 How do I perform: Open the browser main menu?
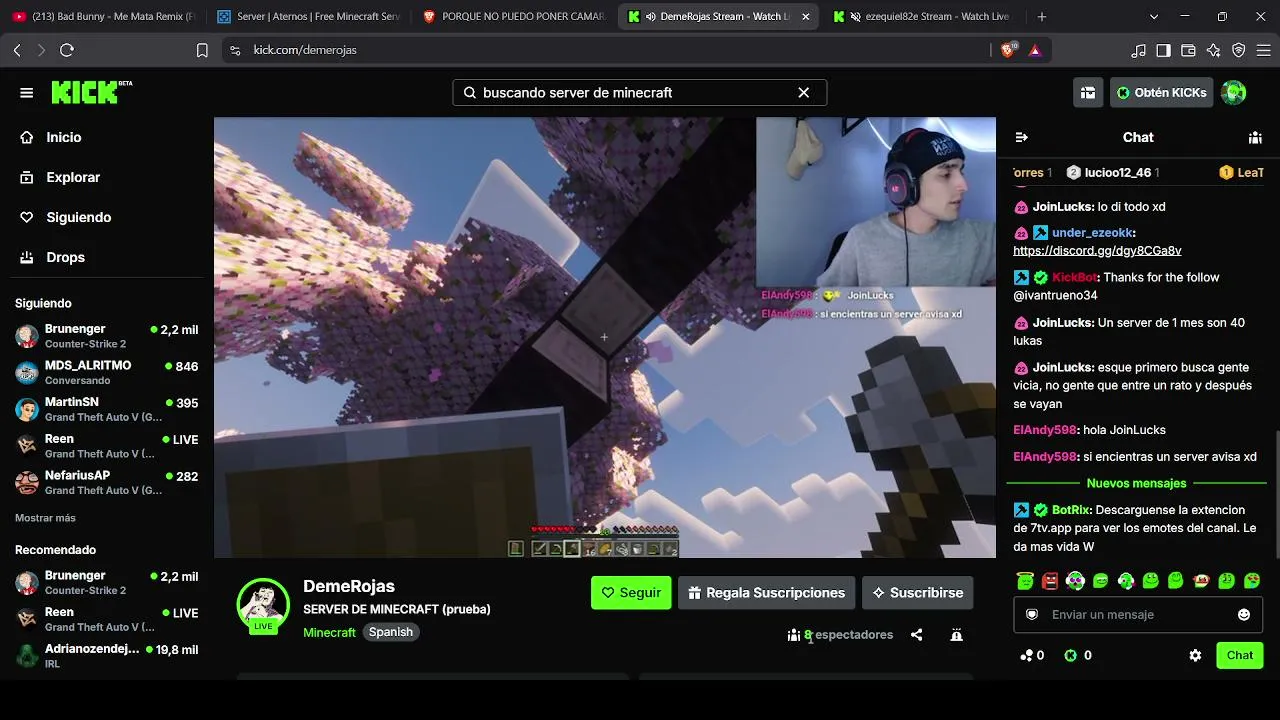pyautogui.click(x=1264, y=50)
